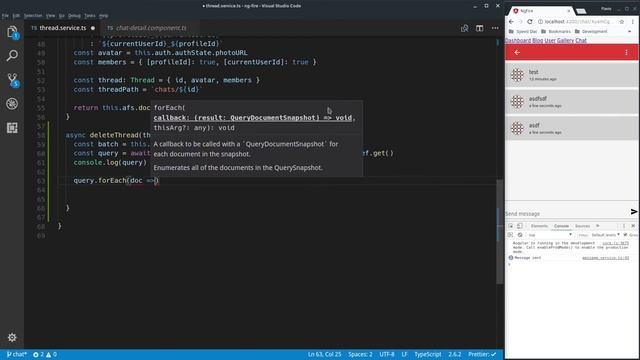Click the open changes icon in the editor toolbar

coord(464,28)
